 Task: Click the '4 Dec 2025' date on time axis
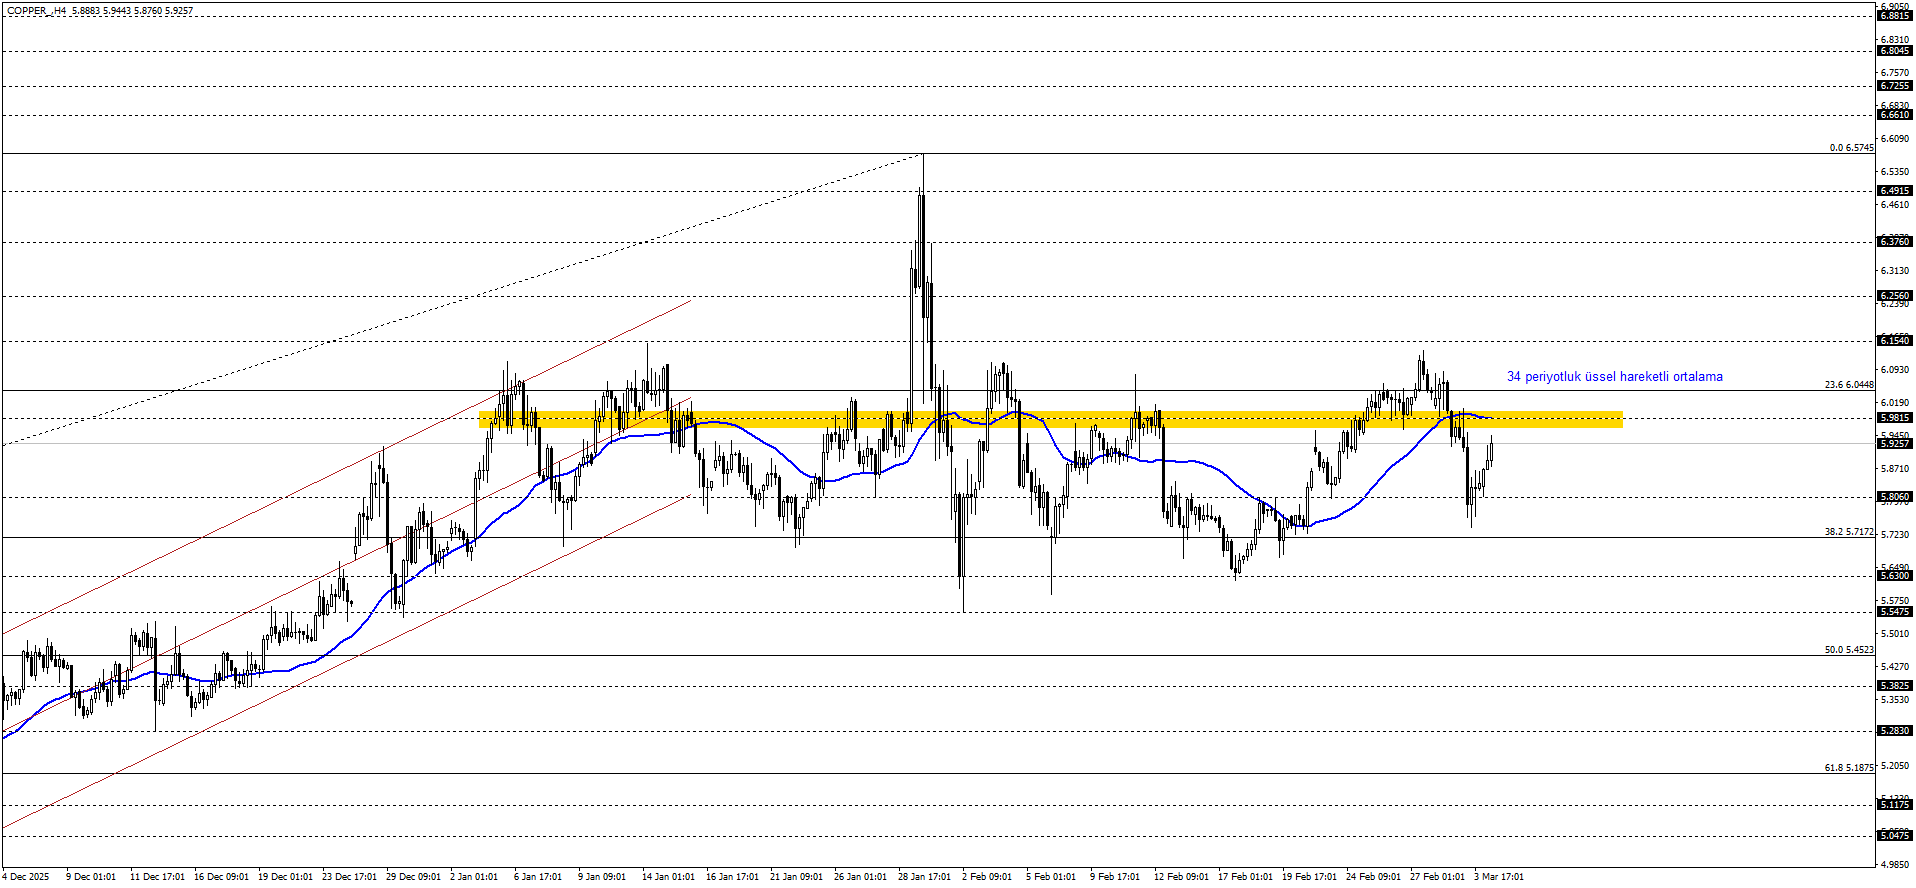click(x=25, y=877)
